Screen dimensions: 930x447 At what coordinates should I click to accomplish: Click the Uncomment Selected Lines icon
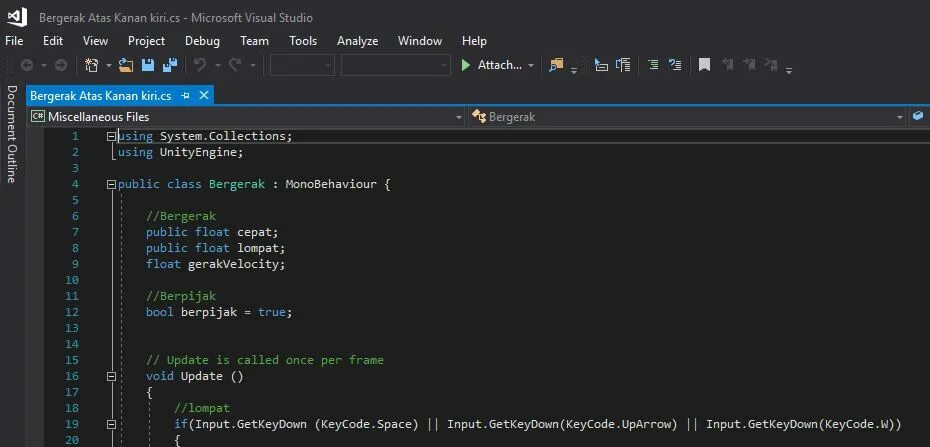(675, 65)
